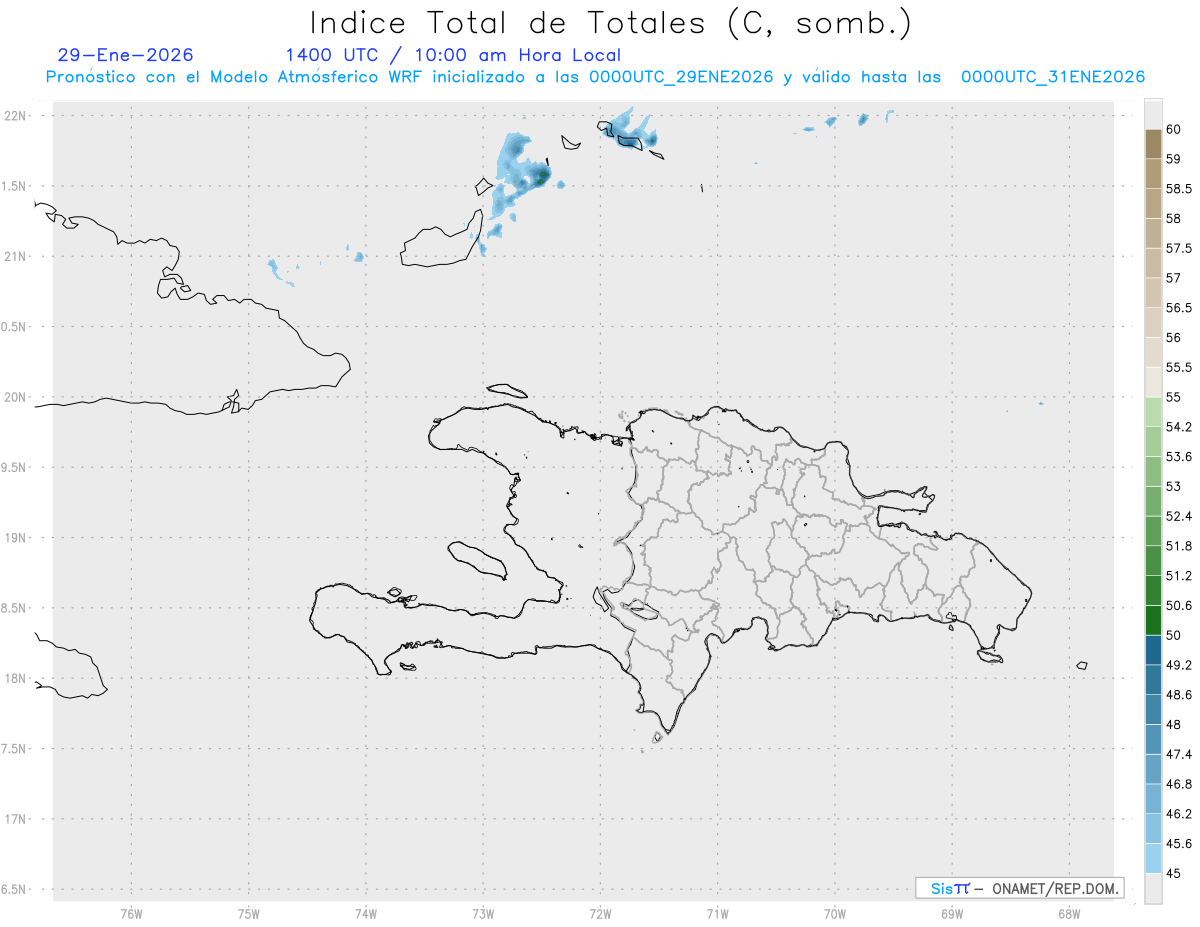Click the '73W' longitude axis label
The width and height of the screenshot is (1200, 927).
pyautogui.click(x=483, y=913)
